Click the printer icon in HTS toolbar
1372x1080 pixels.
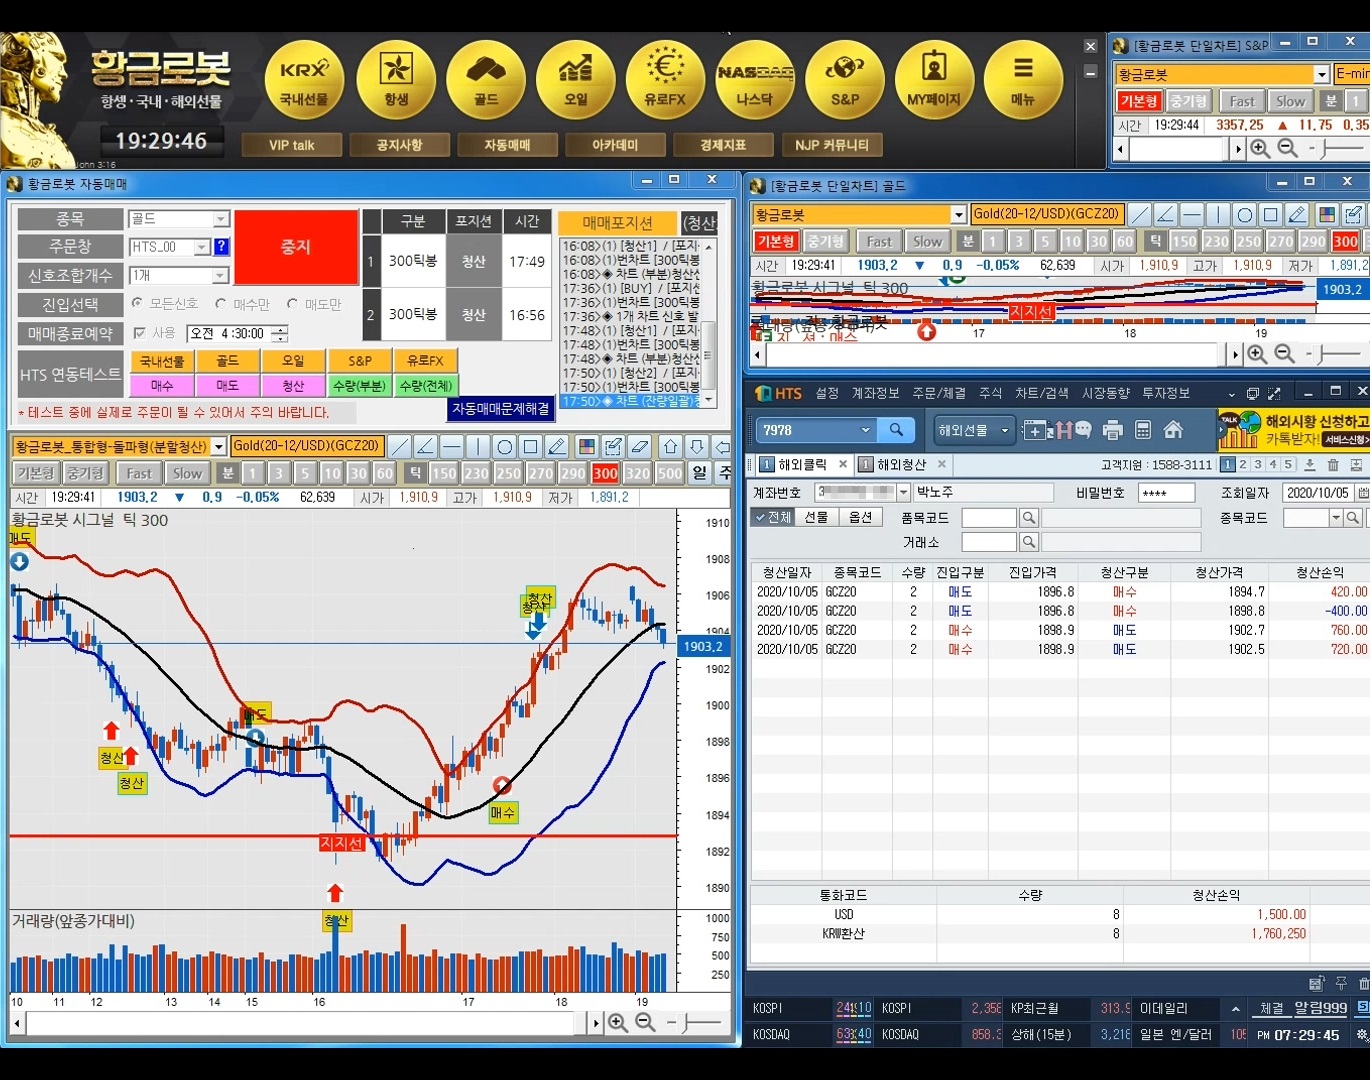1113,430
